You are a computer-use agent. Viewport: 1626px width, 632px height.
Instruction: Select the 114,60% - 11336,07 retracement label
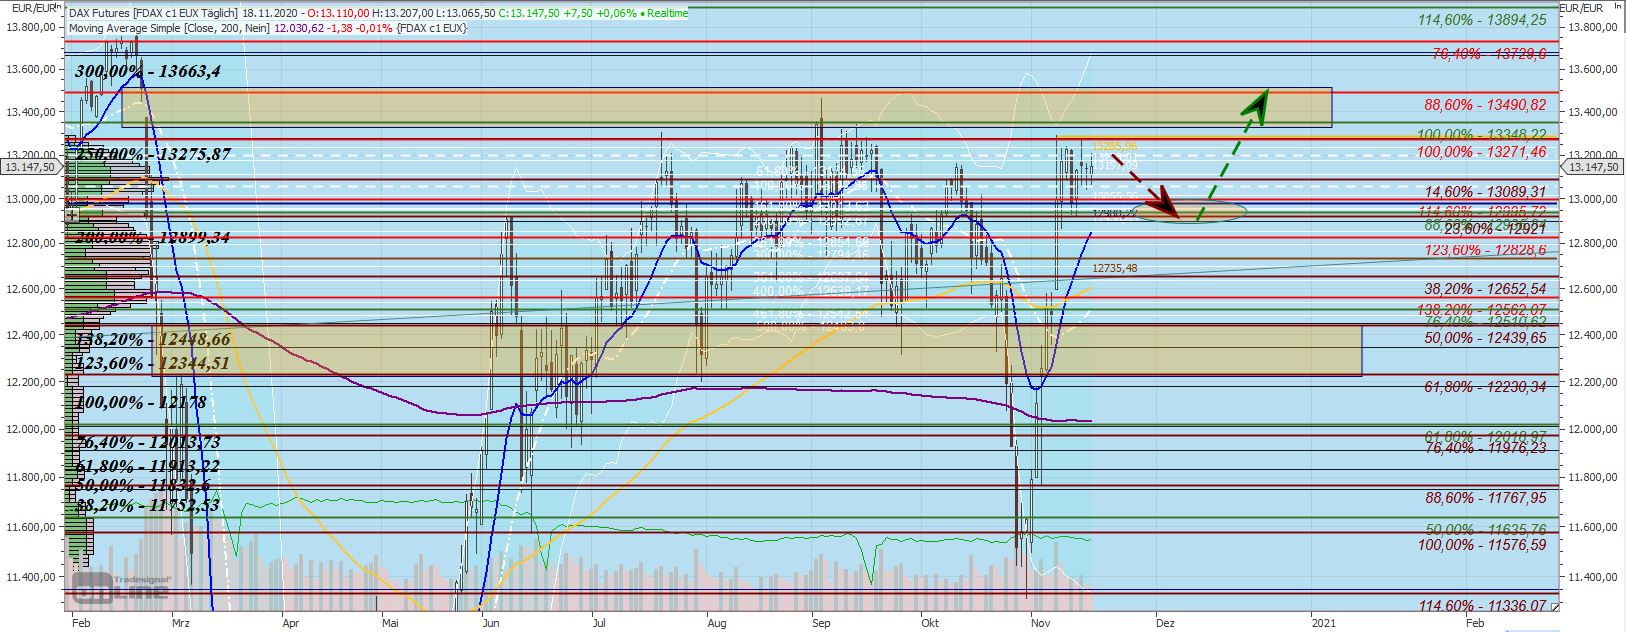click(x=1482, y=606)
